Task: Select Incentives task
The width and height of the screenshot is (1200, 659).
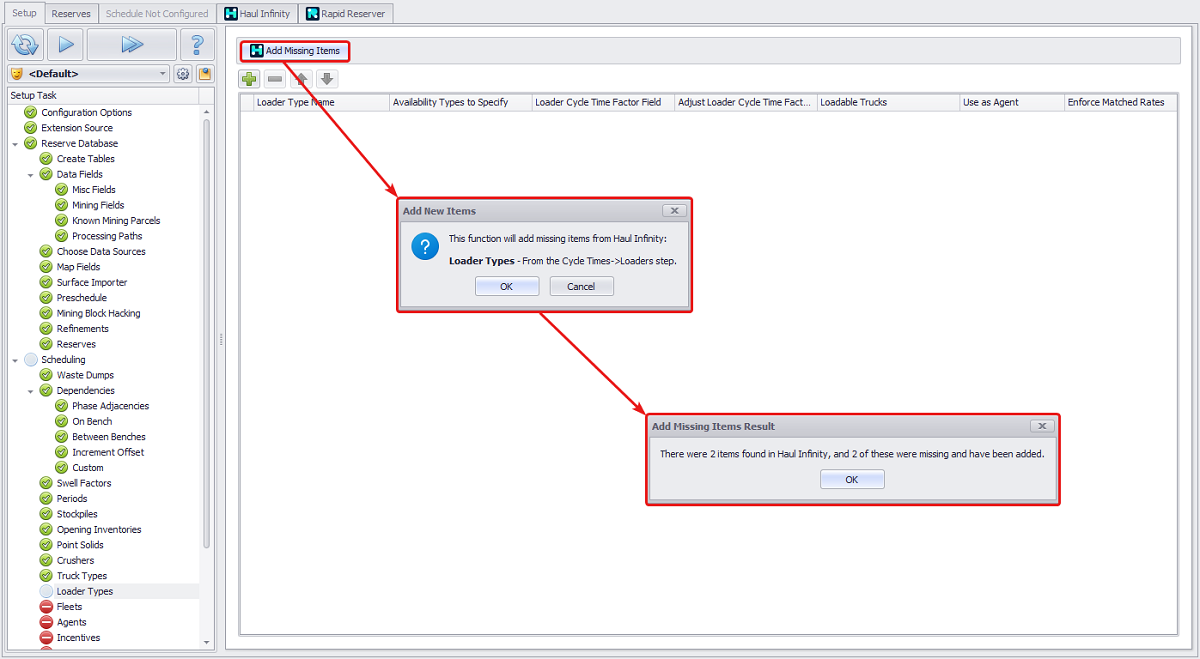Action: click(78, 638)
